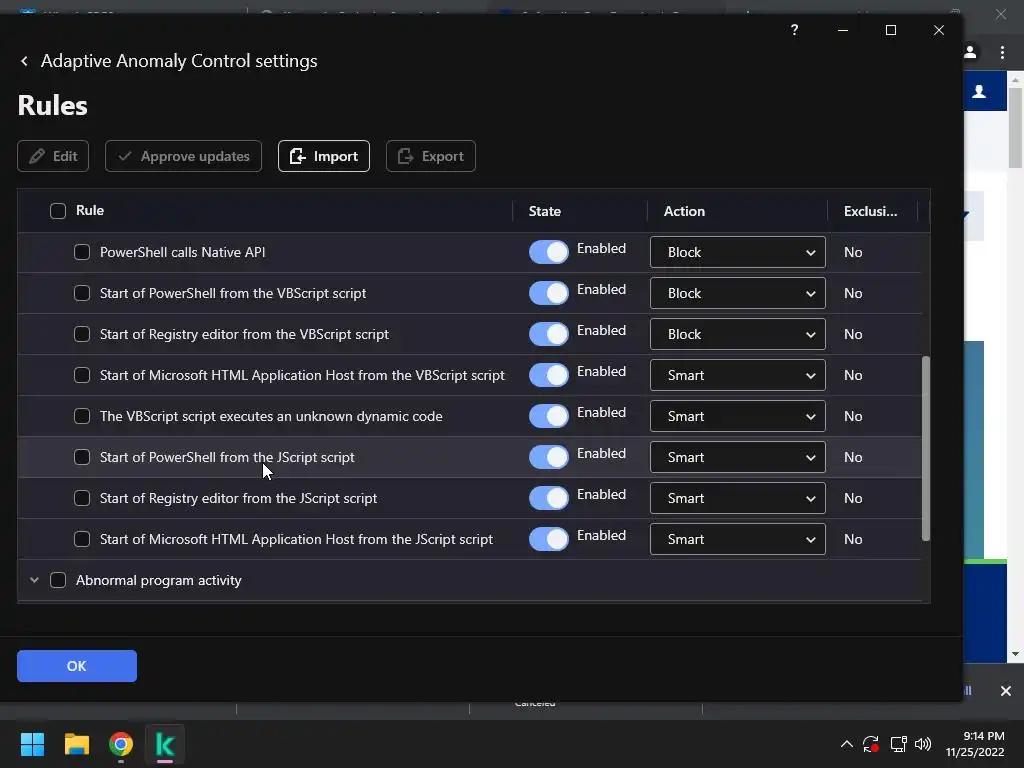The width and height of the screenshot is (1024, 768).
Task: Show hidden tray icons chevron
Action: tap(846, 744)
